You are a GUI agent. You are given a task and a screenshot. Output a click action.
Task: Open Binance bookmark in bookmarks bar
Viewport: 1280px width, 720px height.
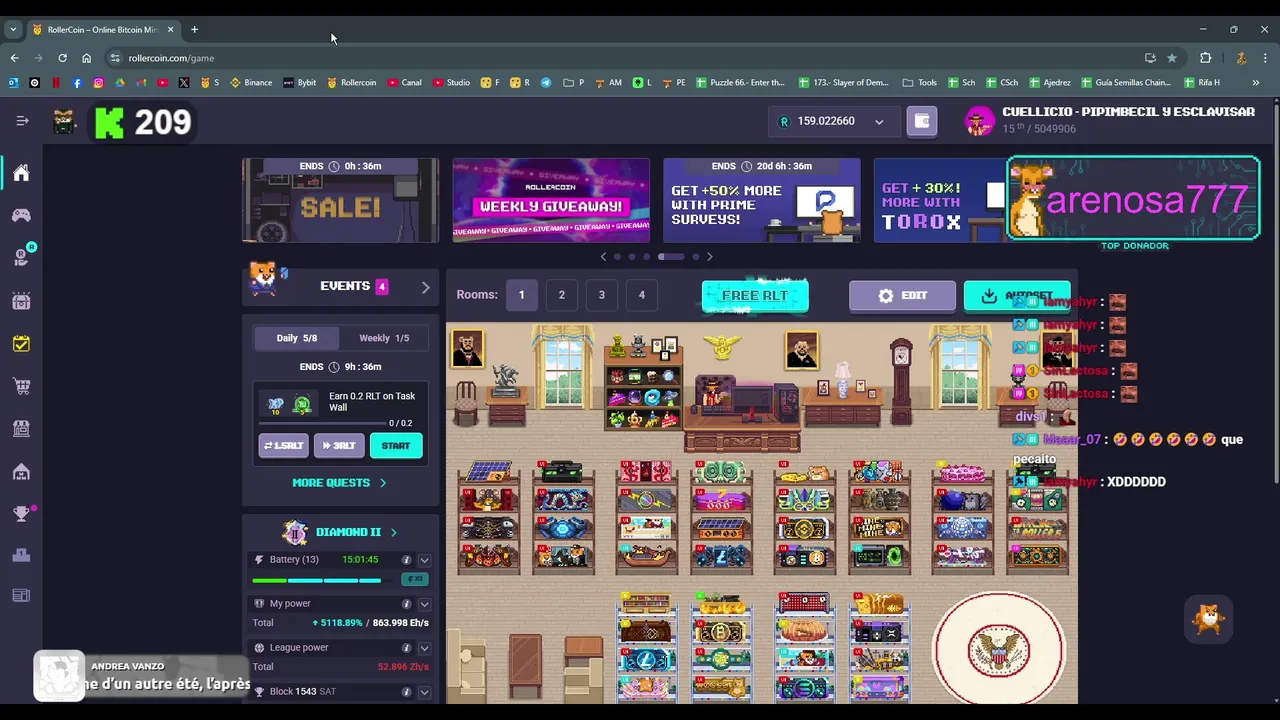(251, 82)
